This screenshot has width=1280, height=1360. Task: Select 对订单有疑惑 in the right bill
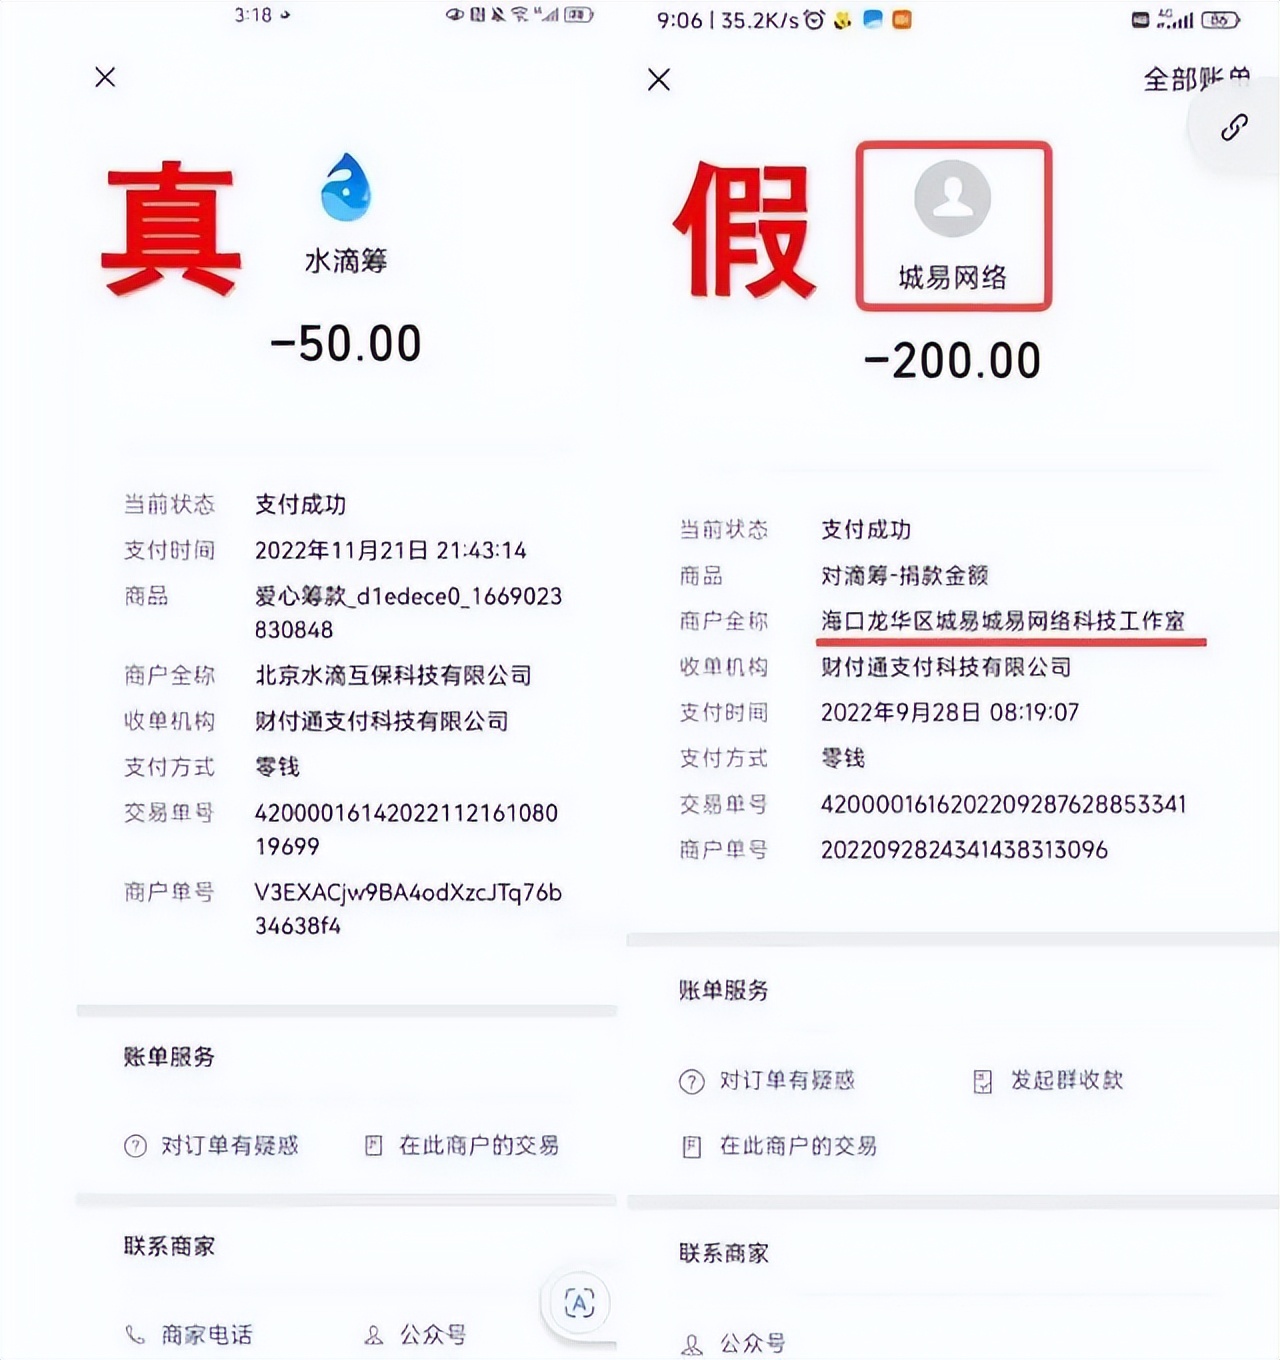coord(767,1080)
